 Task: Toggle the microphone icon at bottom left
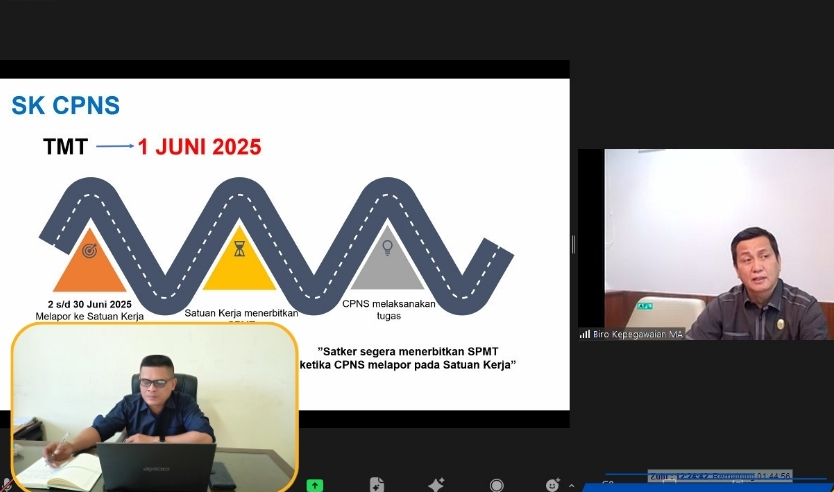(6, 485)
